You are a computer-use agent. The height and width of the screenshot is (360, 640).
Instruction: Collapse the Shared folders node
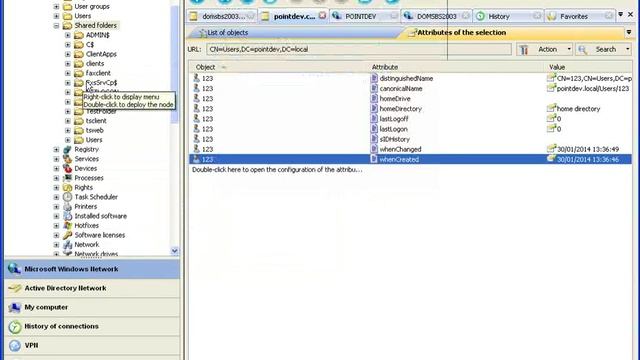(x=56, y=25)
